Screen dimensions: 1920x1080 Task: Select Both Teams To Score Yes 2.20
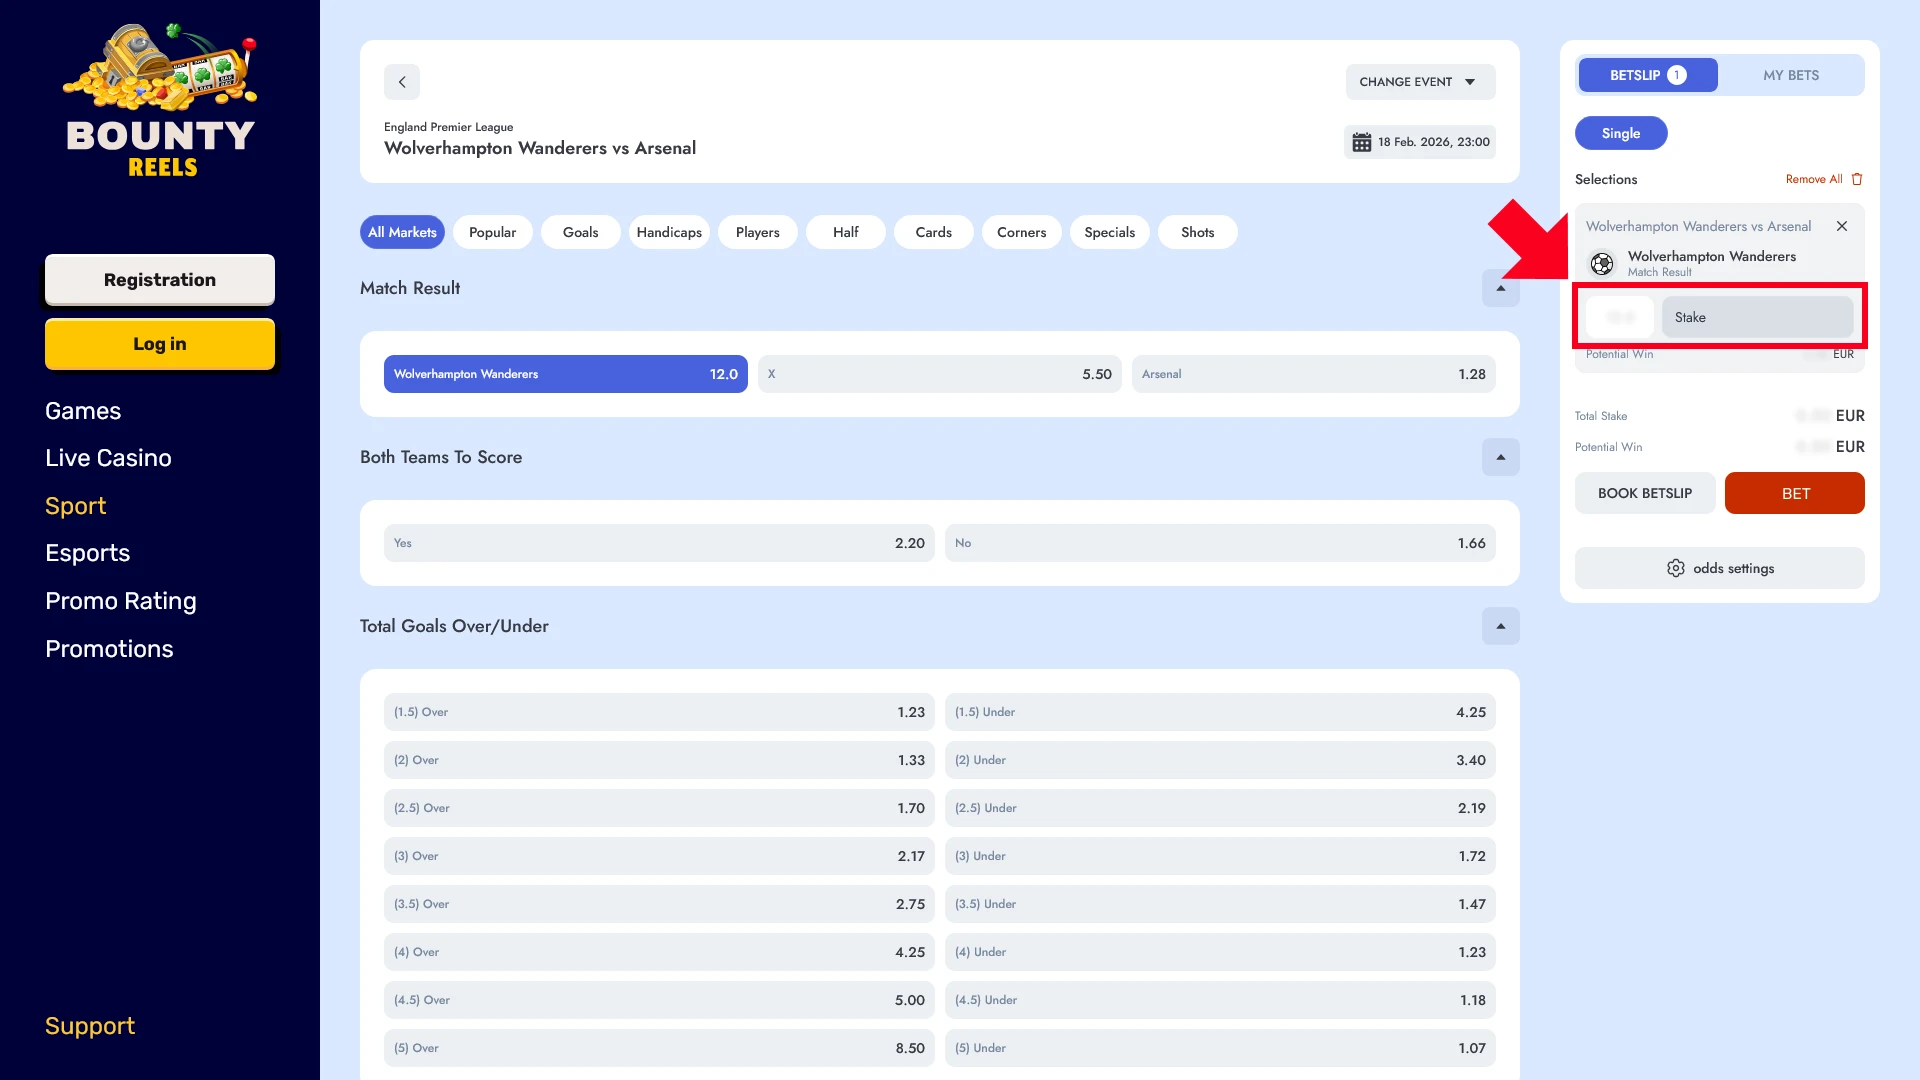658,543
